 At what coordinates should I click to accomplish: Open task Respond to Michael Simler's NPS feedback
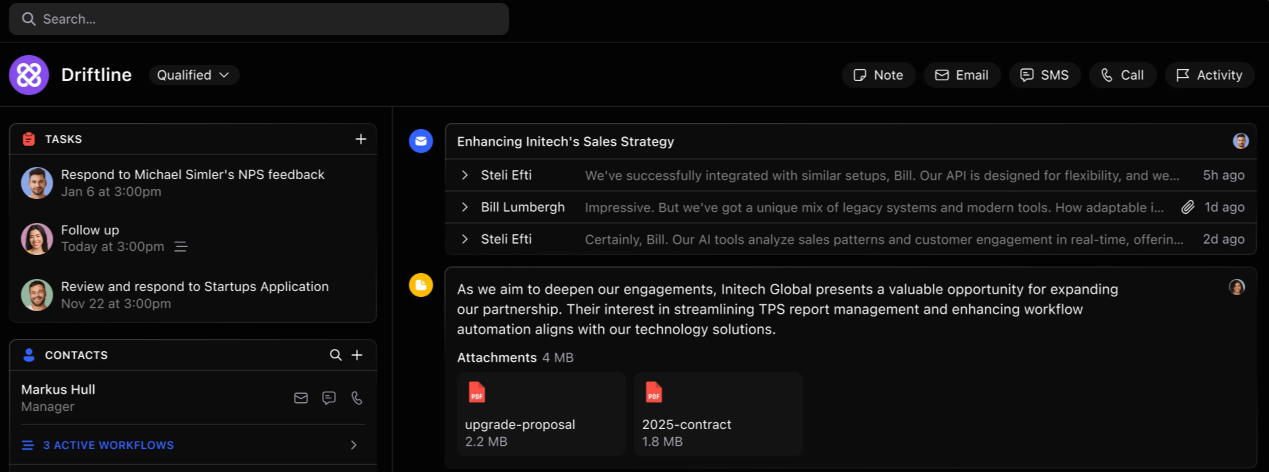192,175
